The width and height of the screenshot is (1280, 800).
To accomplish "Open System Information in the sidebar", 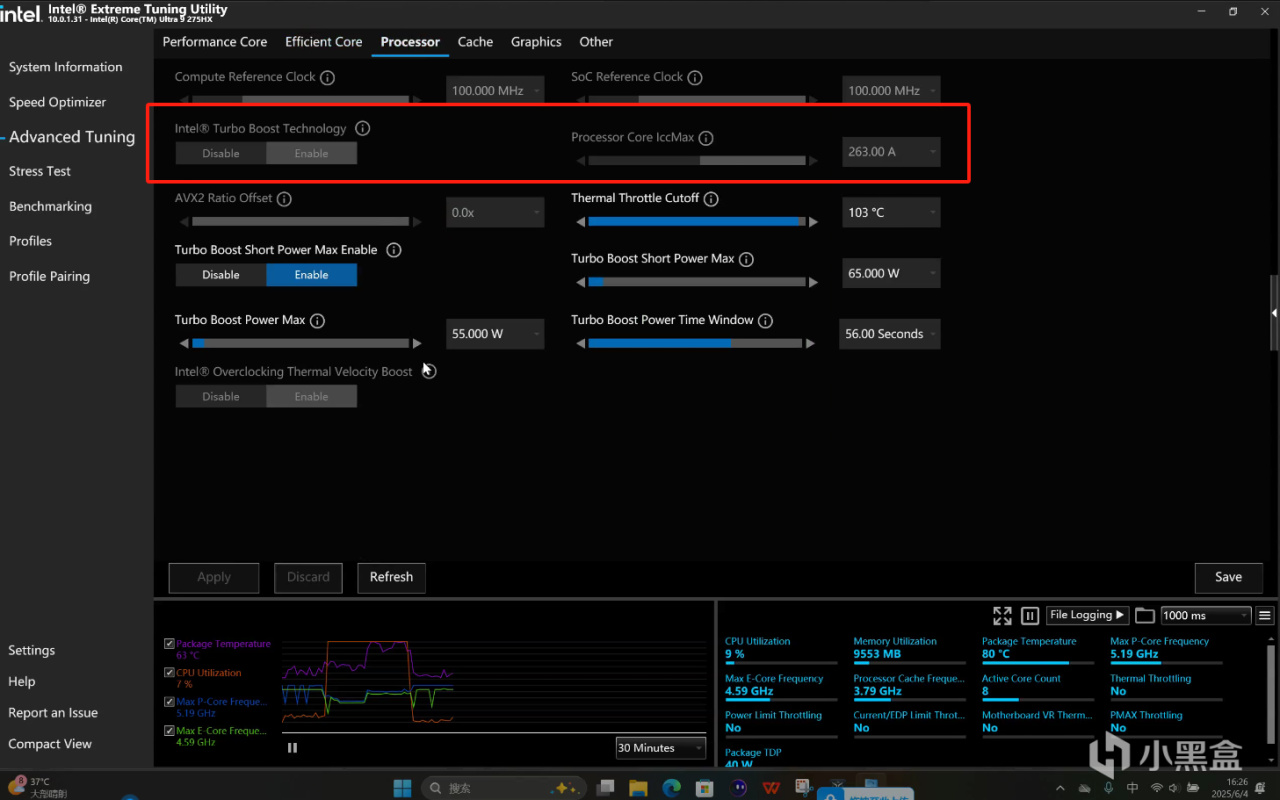I will (66, 67).
